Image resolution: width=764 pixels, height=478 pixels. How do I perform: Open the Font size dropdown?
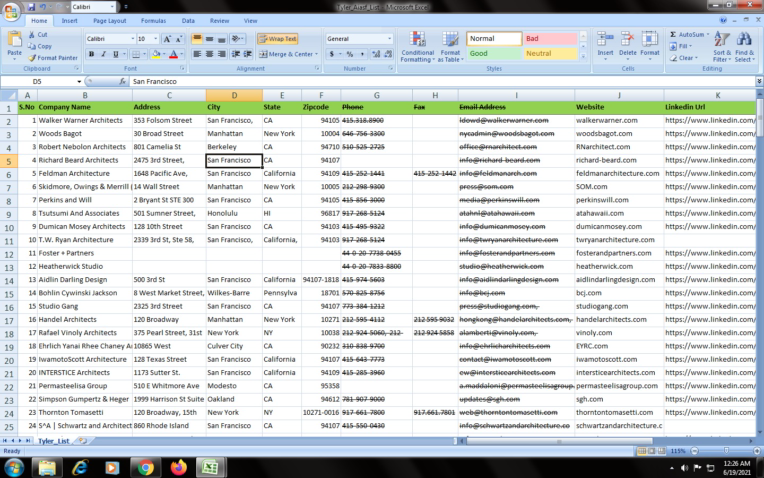pos(156,39)
